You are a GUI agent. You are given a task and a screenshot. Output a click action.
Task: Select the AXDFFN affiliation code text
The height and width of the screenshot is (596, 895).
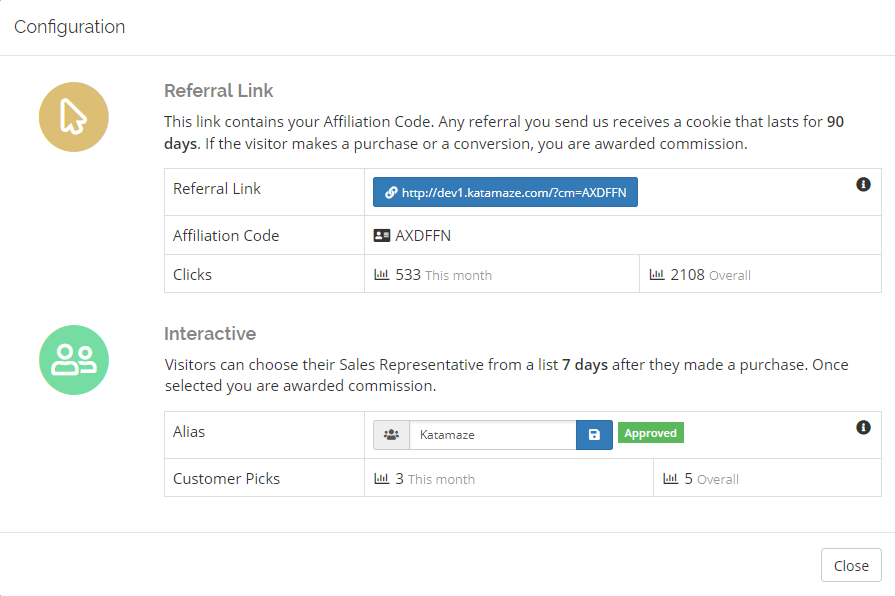point(423,236)
